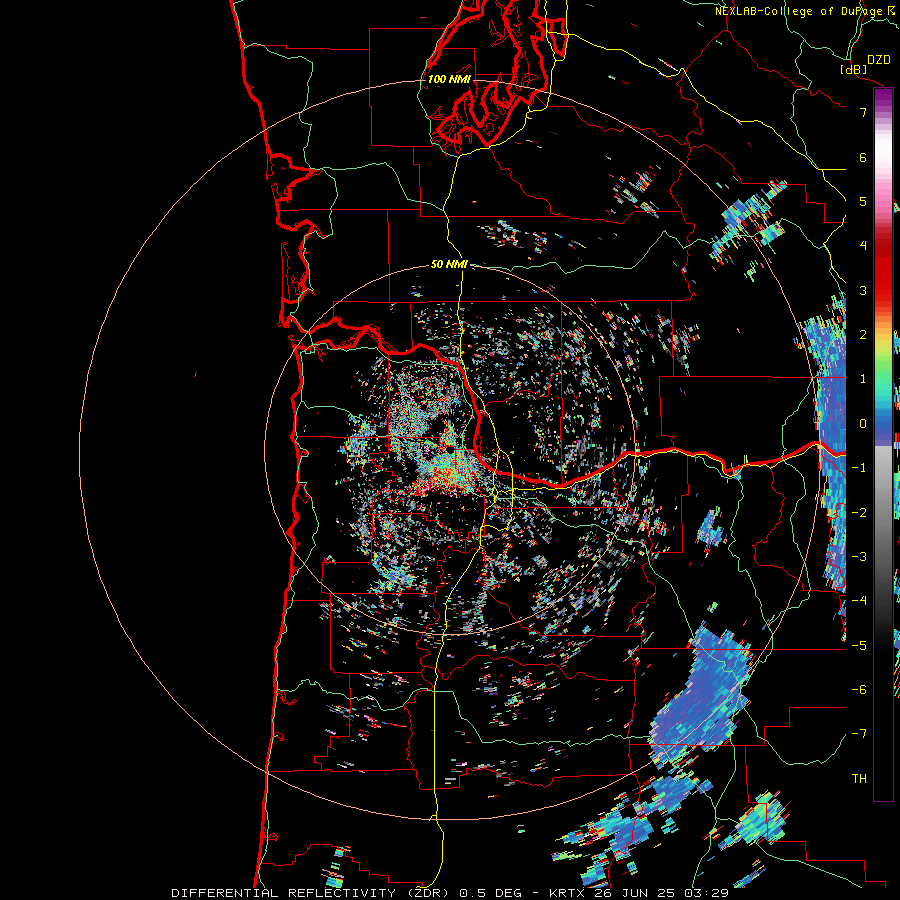Click the -4 tick label on scale
900x900 pixels.
859,601
